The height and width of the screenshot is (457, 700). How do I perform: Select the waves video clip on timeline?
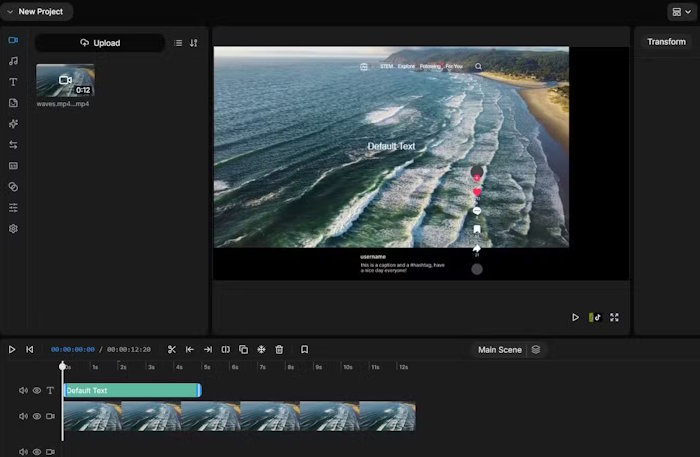tap(239, 416)
